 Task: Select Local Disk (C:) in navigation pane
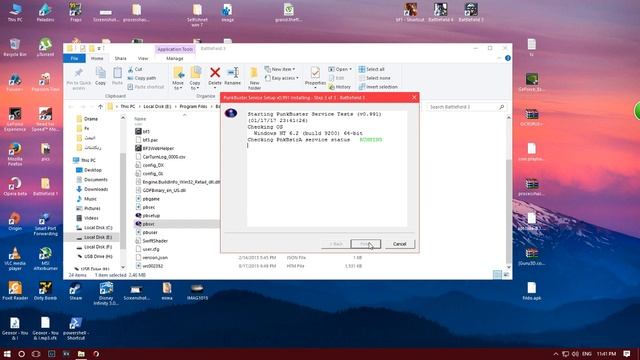point(98,228)
